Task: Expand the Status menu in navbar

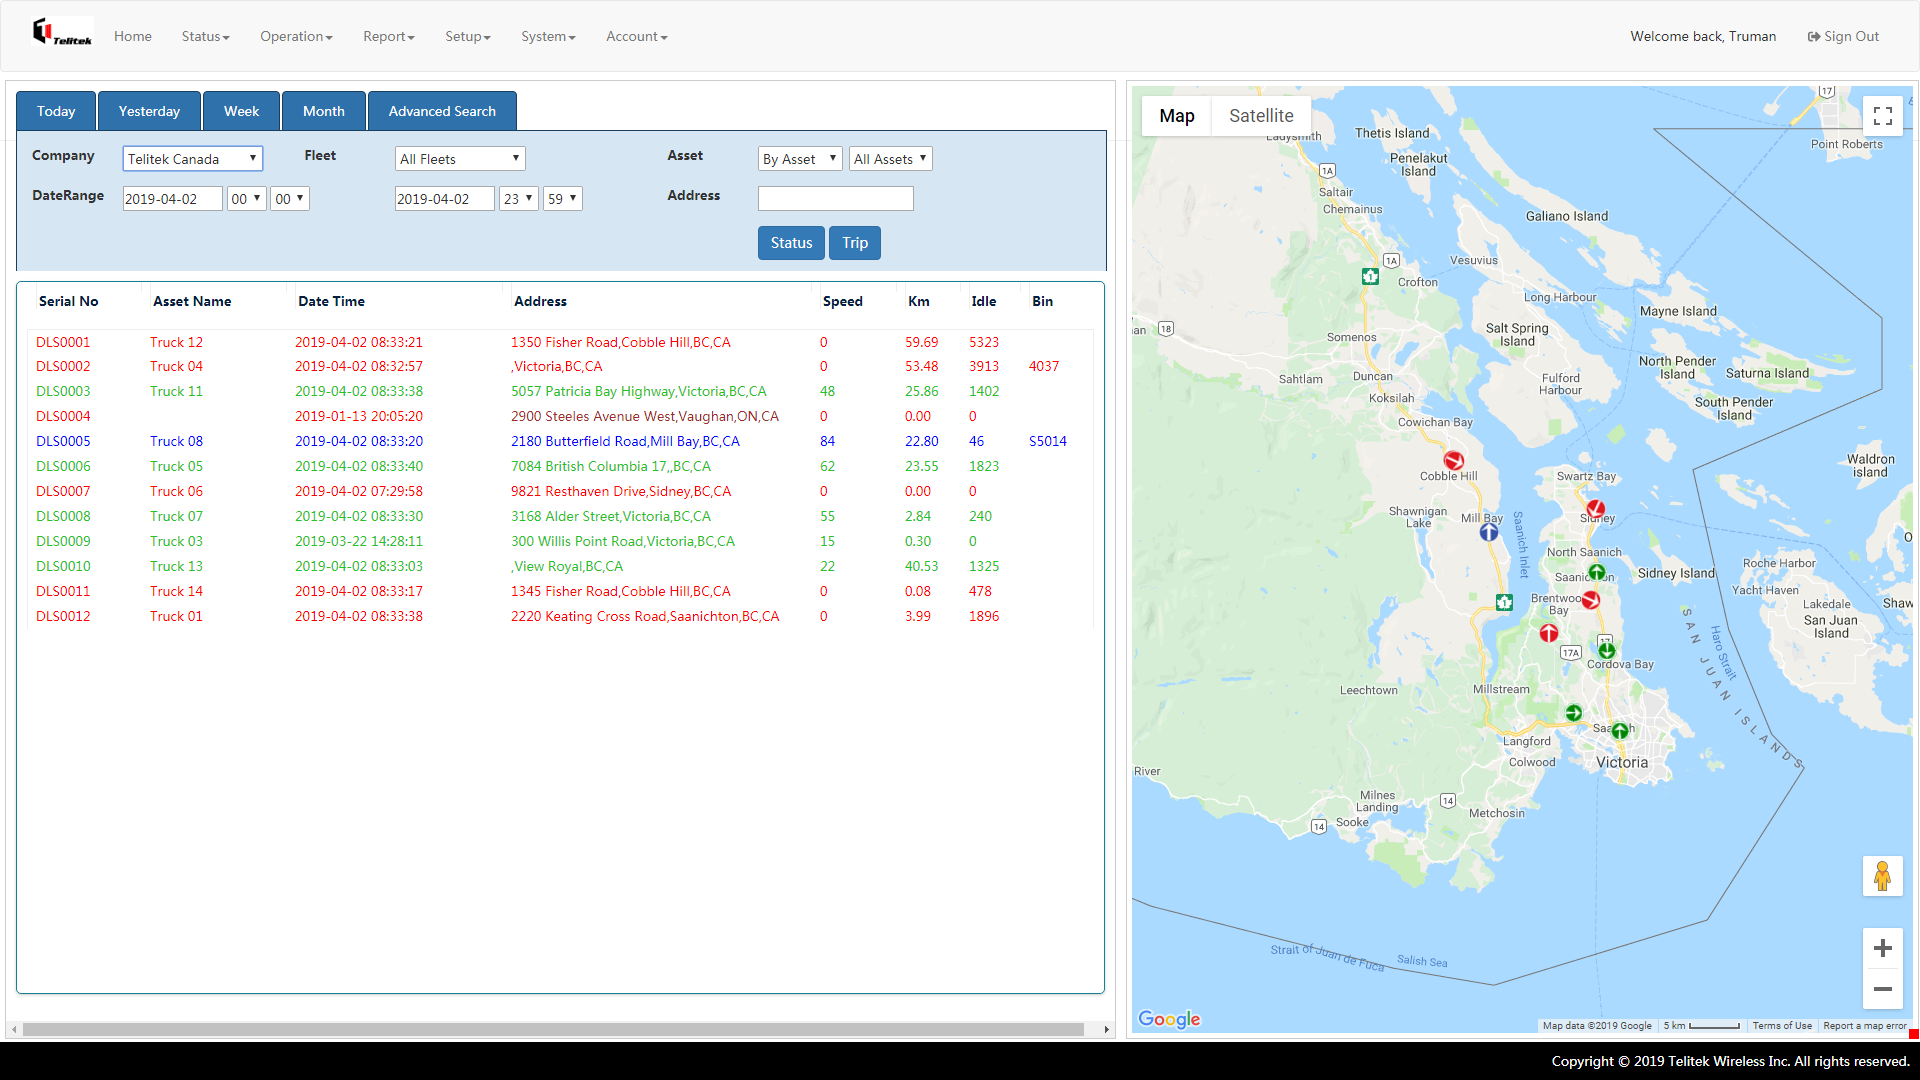Action: [206, 36]
